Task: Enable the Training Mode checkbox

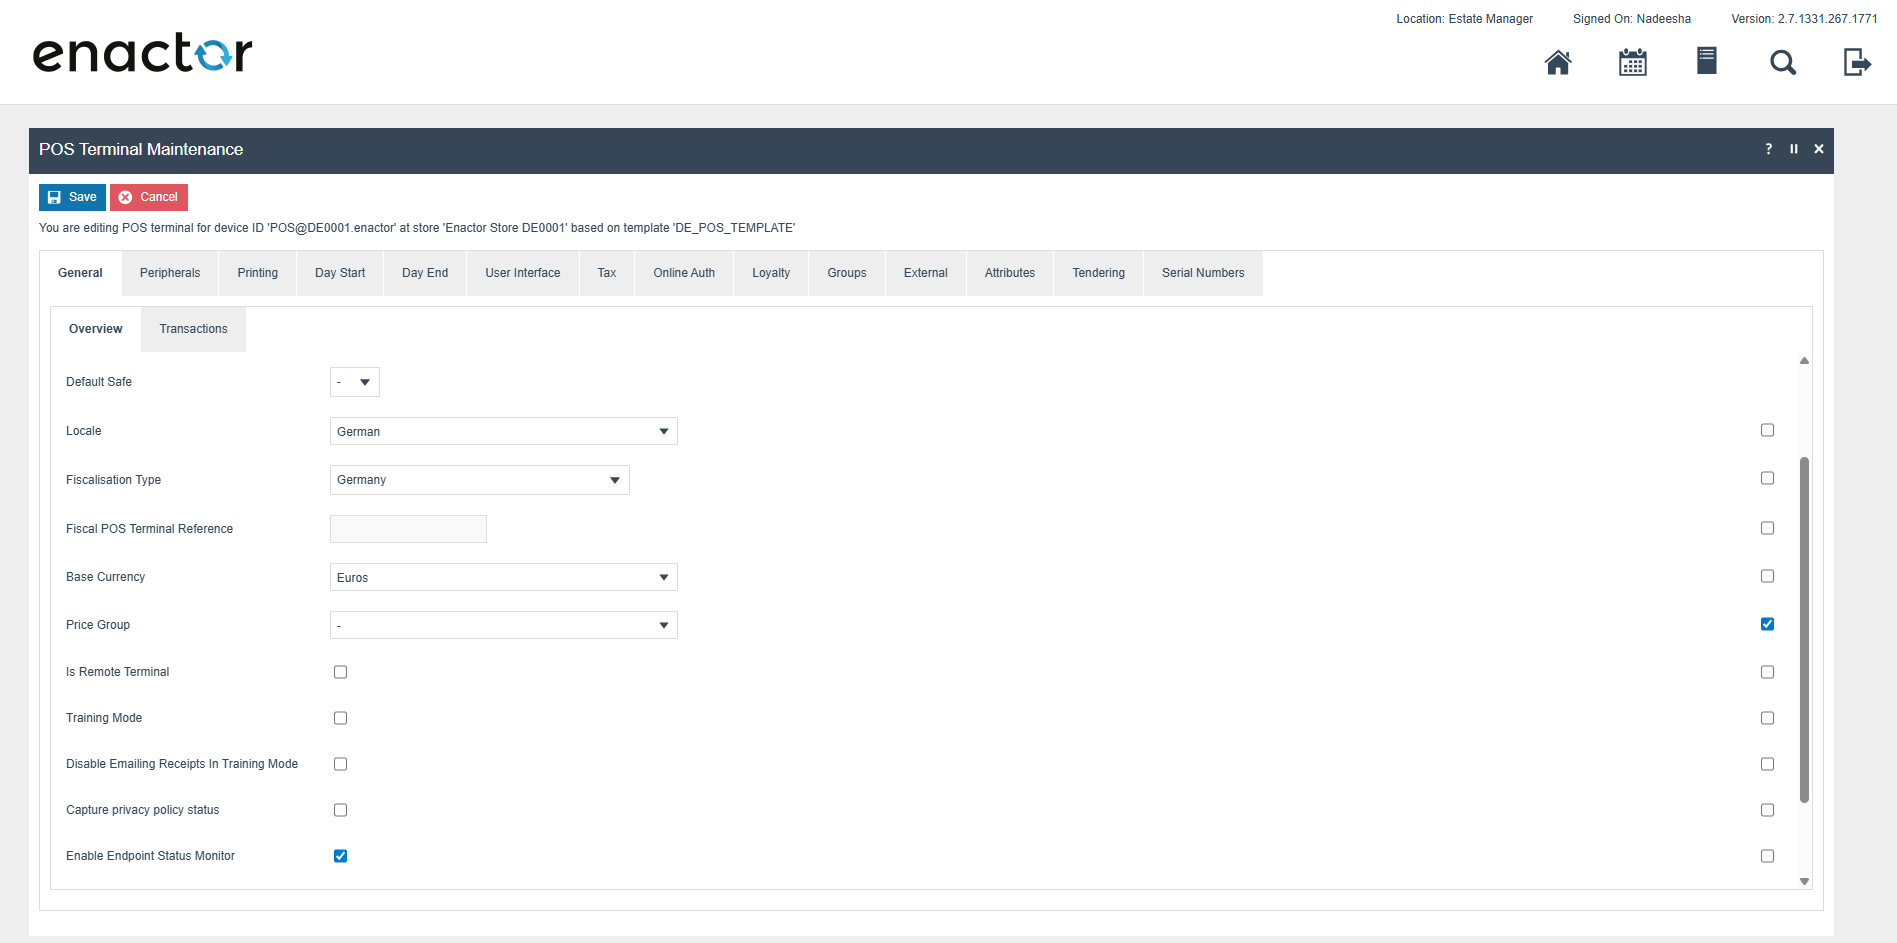Action: (x=341, y=718)
